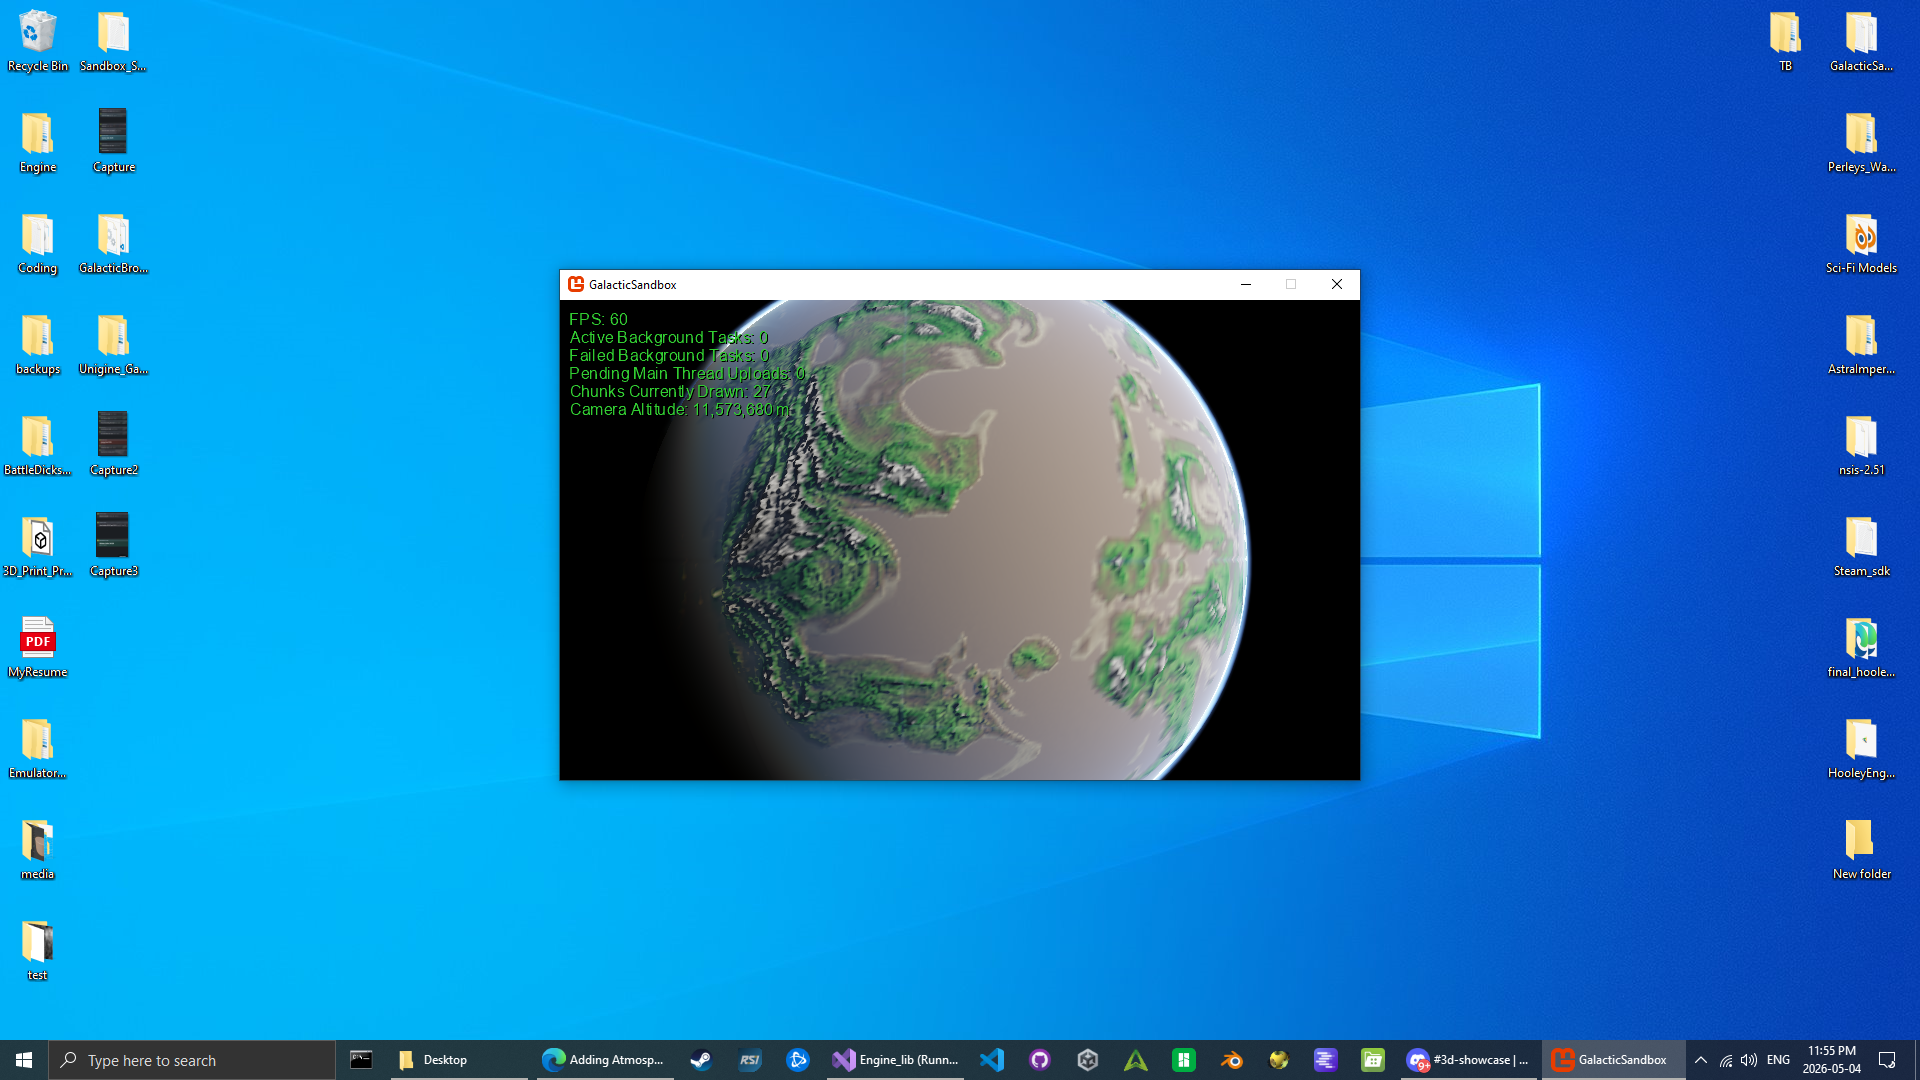Select the test folder icon
The height and width of the screenshot is (1080, 1920).
coord(38,950)
